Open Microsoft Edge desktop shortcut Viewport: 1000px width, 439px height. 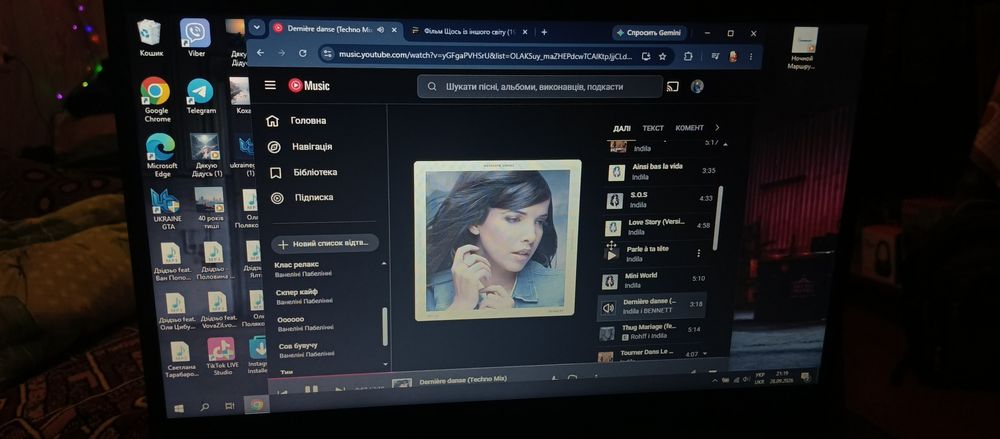[161, 155]
